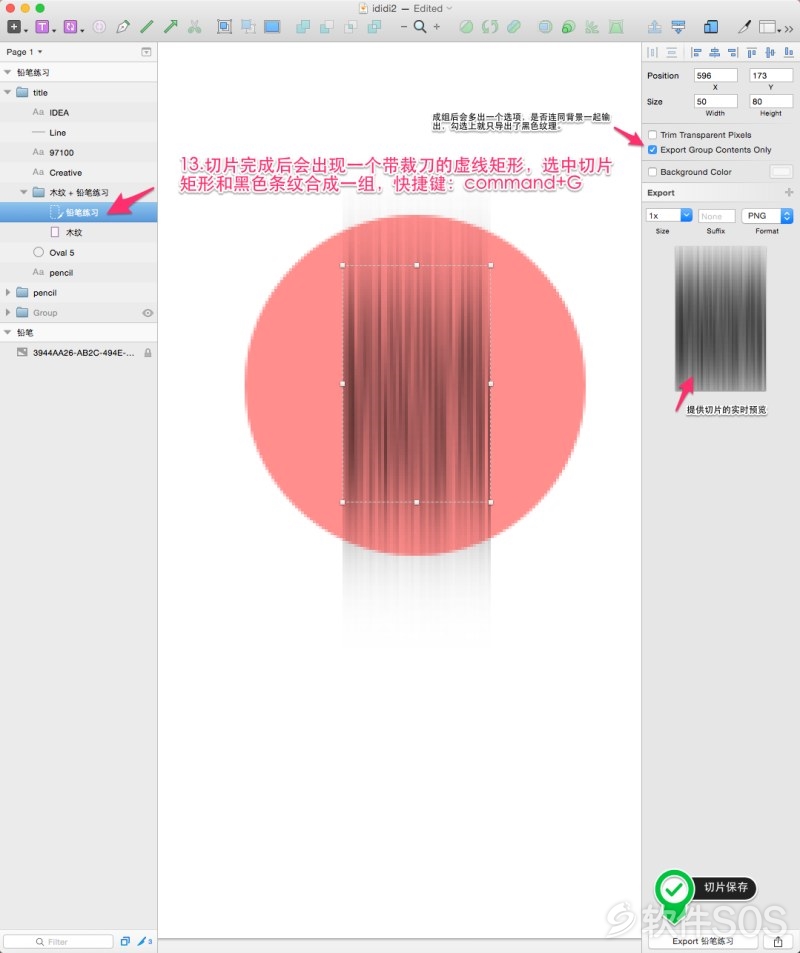
Task: Toggle the pages list panel button
Action: click(146, 52)
